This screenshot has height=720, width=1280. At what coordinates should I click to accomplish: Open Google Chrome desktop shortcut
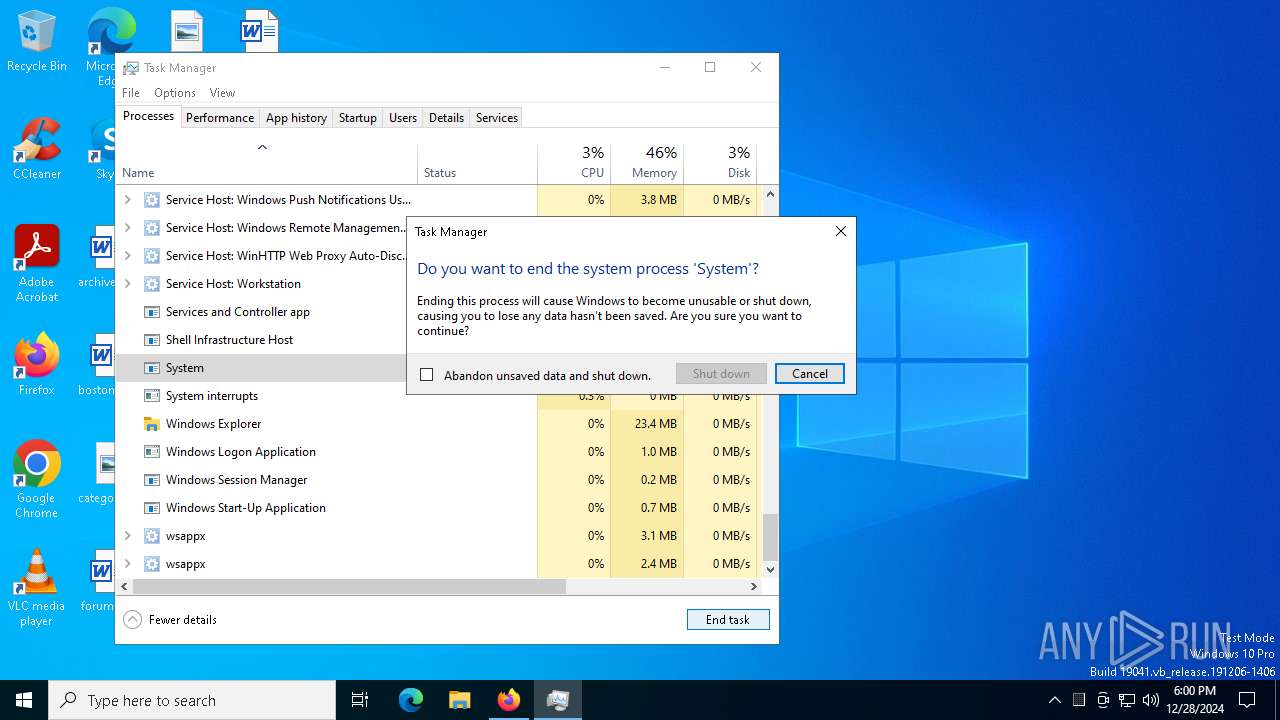pos(36,480)
